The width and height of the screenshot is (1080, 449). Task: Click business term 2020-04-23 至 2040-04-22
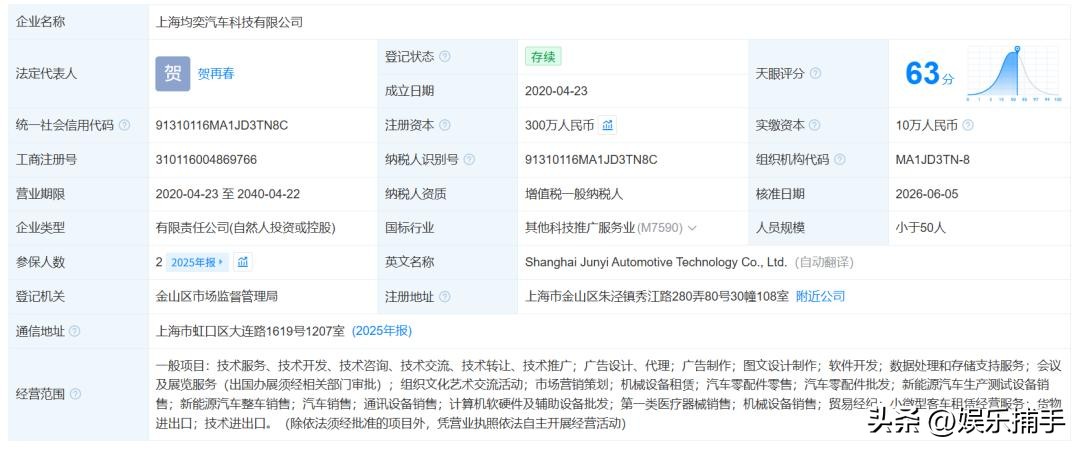(x=228, y=194)
